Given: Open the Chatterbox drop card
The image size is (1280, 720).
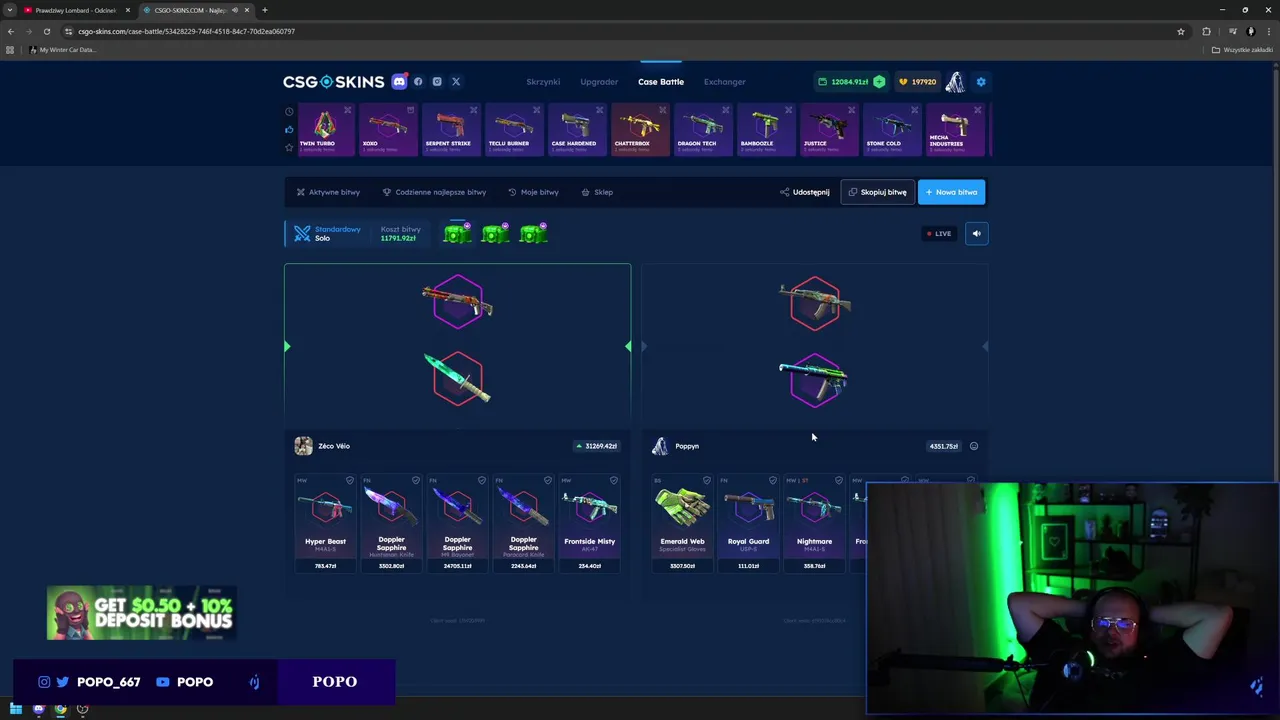Looking at the screenshot, I should 639,130.
